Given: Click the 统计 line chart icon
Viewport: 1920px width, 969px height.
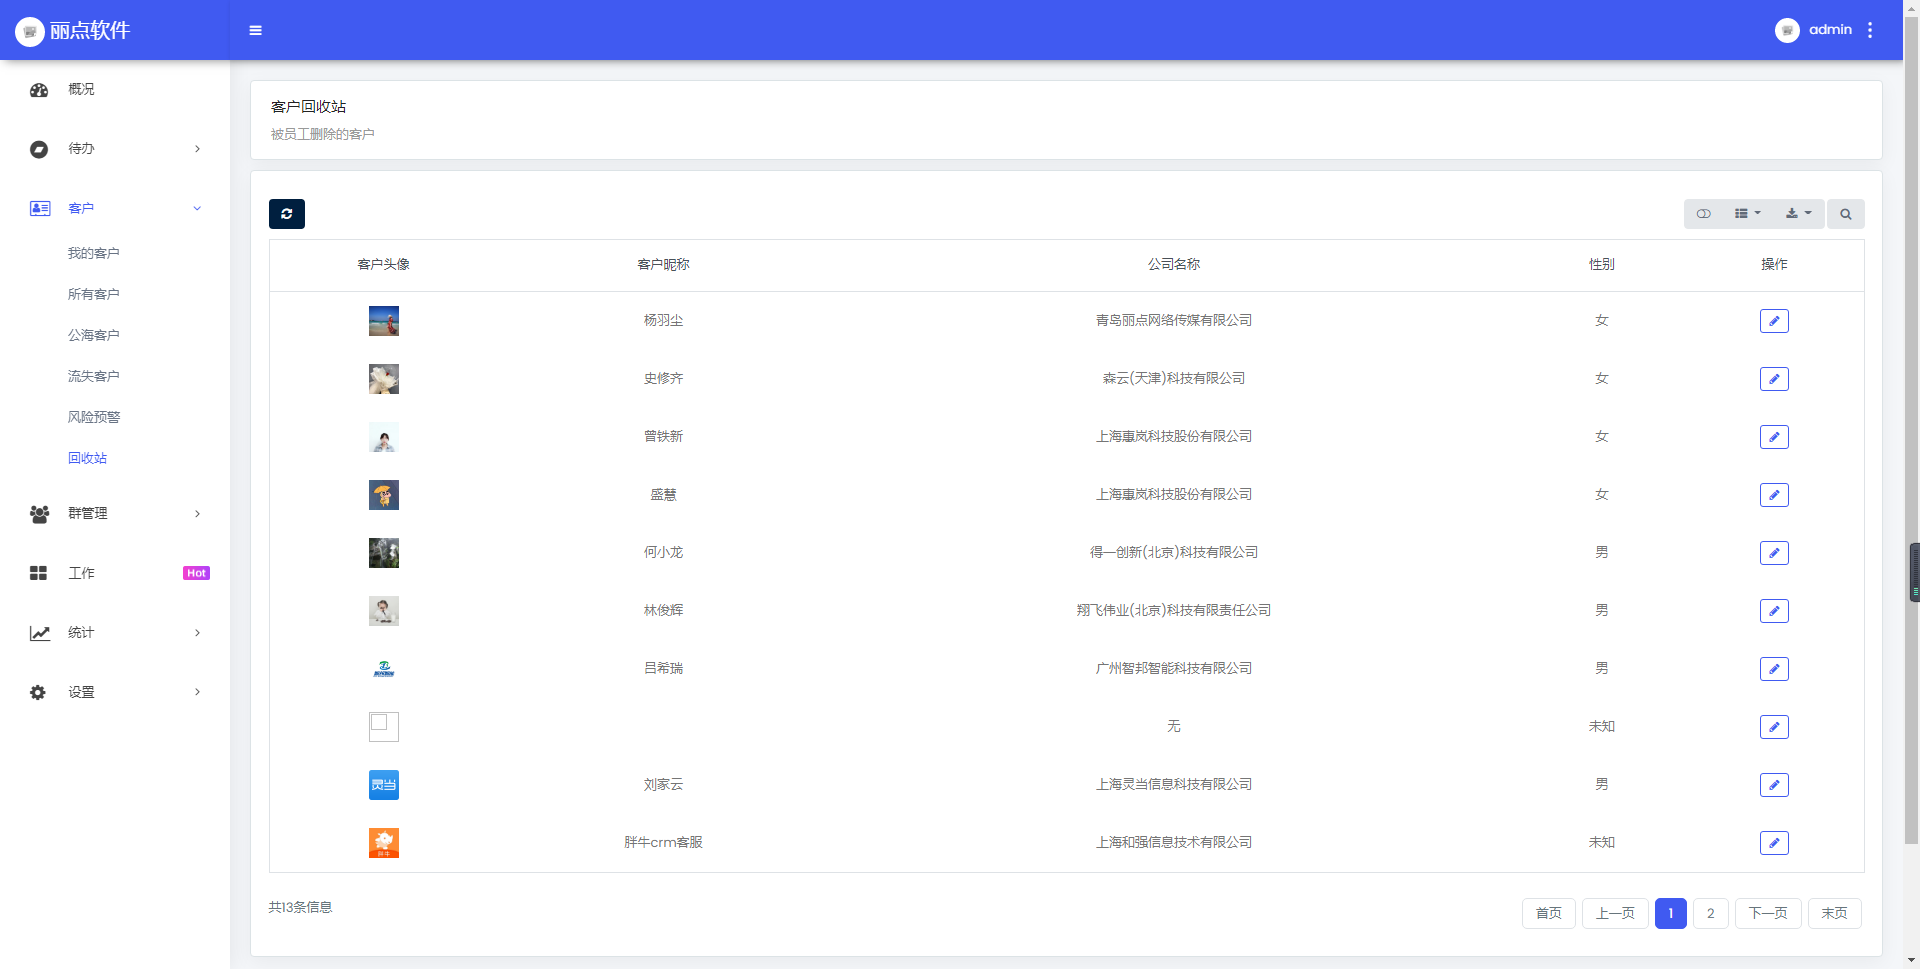Looking at the screenshot, I should (40, 633).
